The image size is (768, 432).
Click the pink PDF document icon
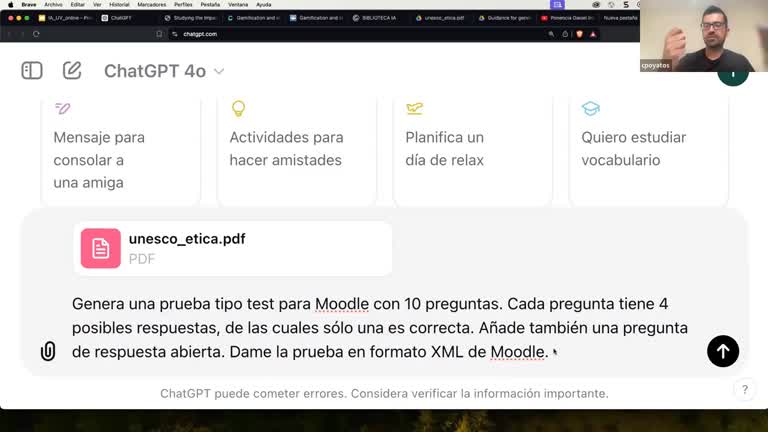101,248
